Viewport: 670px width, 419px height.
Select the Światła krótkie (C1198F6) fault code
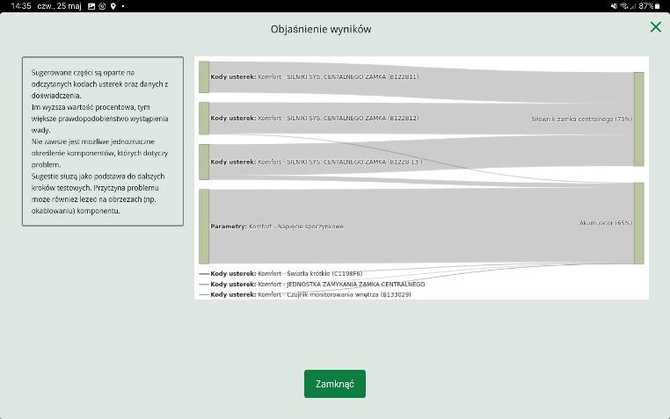coord(286,273)
